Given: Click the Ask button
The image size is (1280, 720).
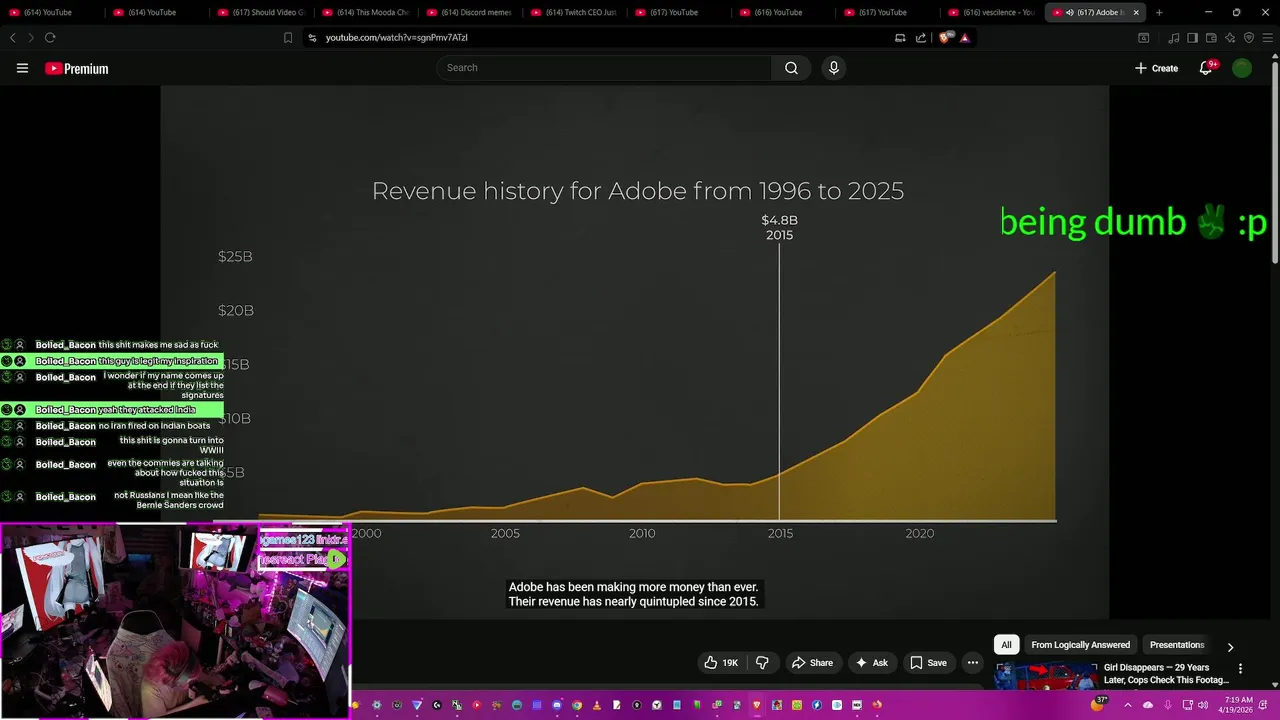Looking at the screenshot, I should pyautogui.click(x=871, y=663).
